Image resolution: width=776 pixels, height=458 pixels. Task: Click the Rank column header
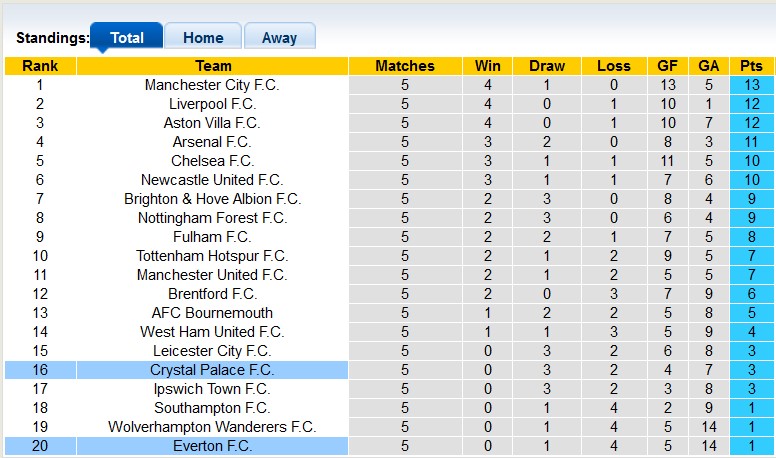(40, 66)
